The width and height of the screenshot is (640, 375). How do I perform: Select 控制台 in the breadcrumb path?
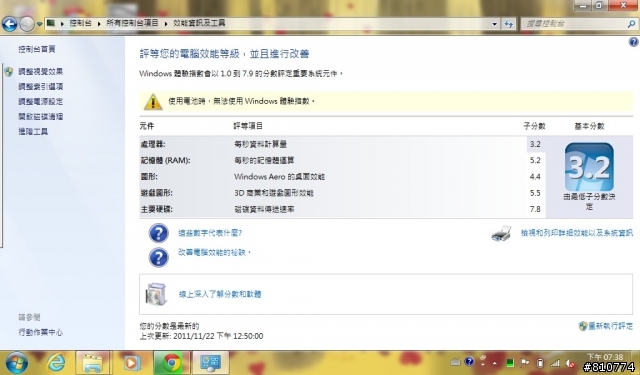pos(80,23)
